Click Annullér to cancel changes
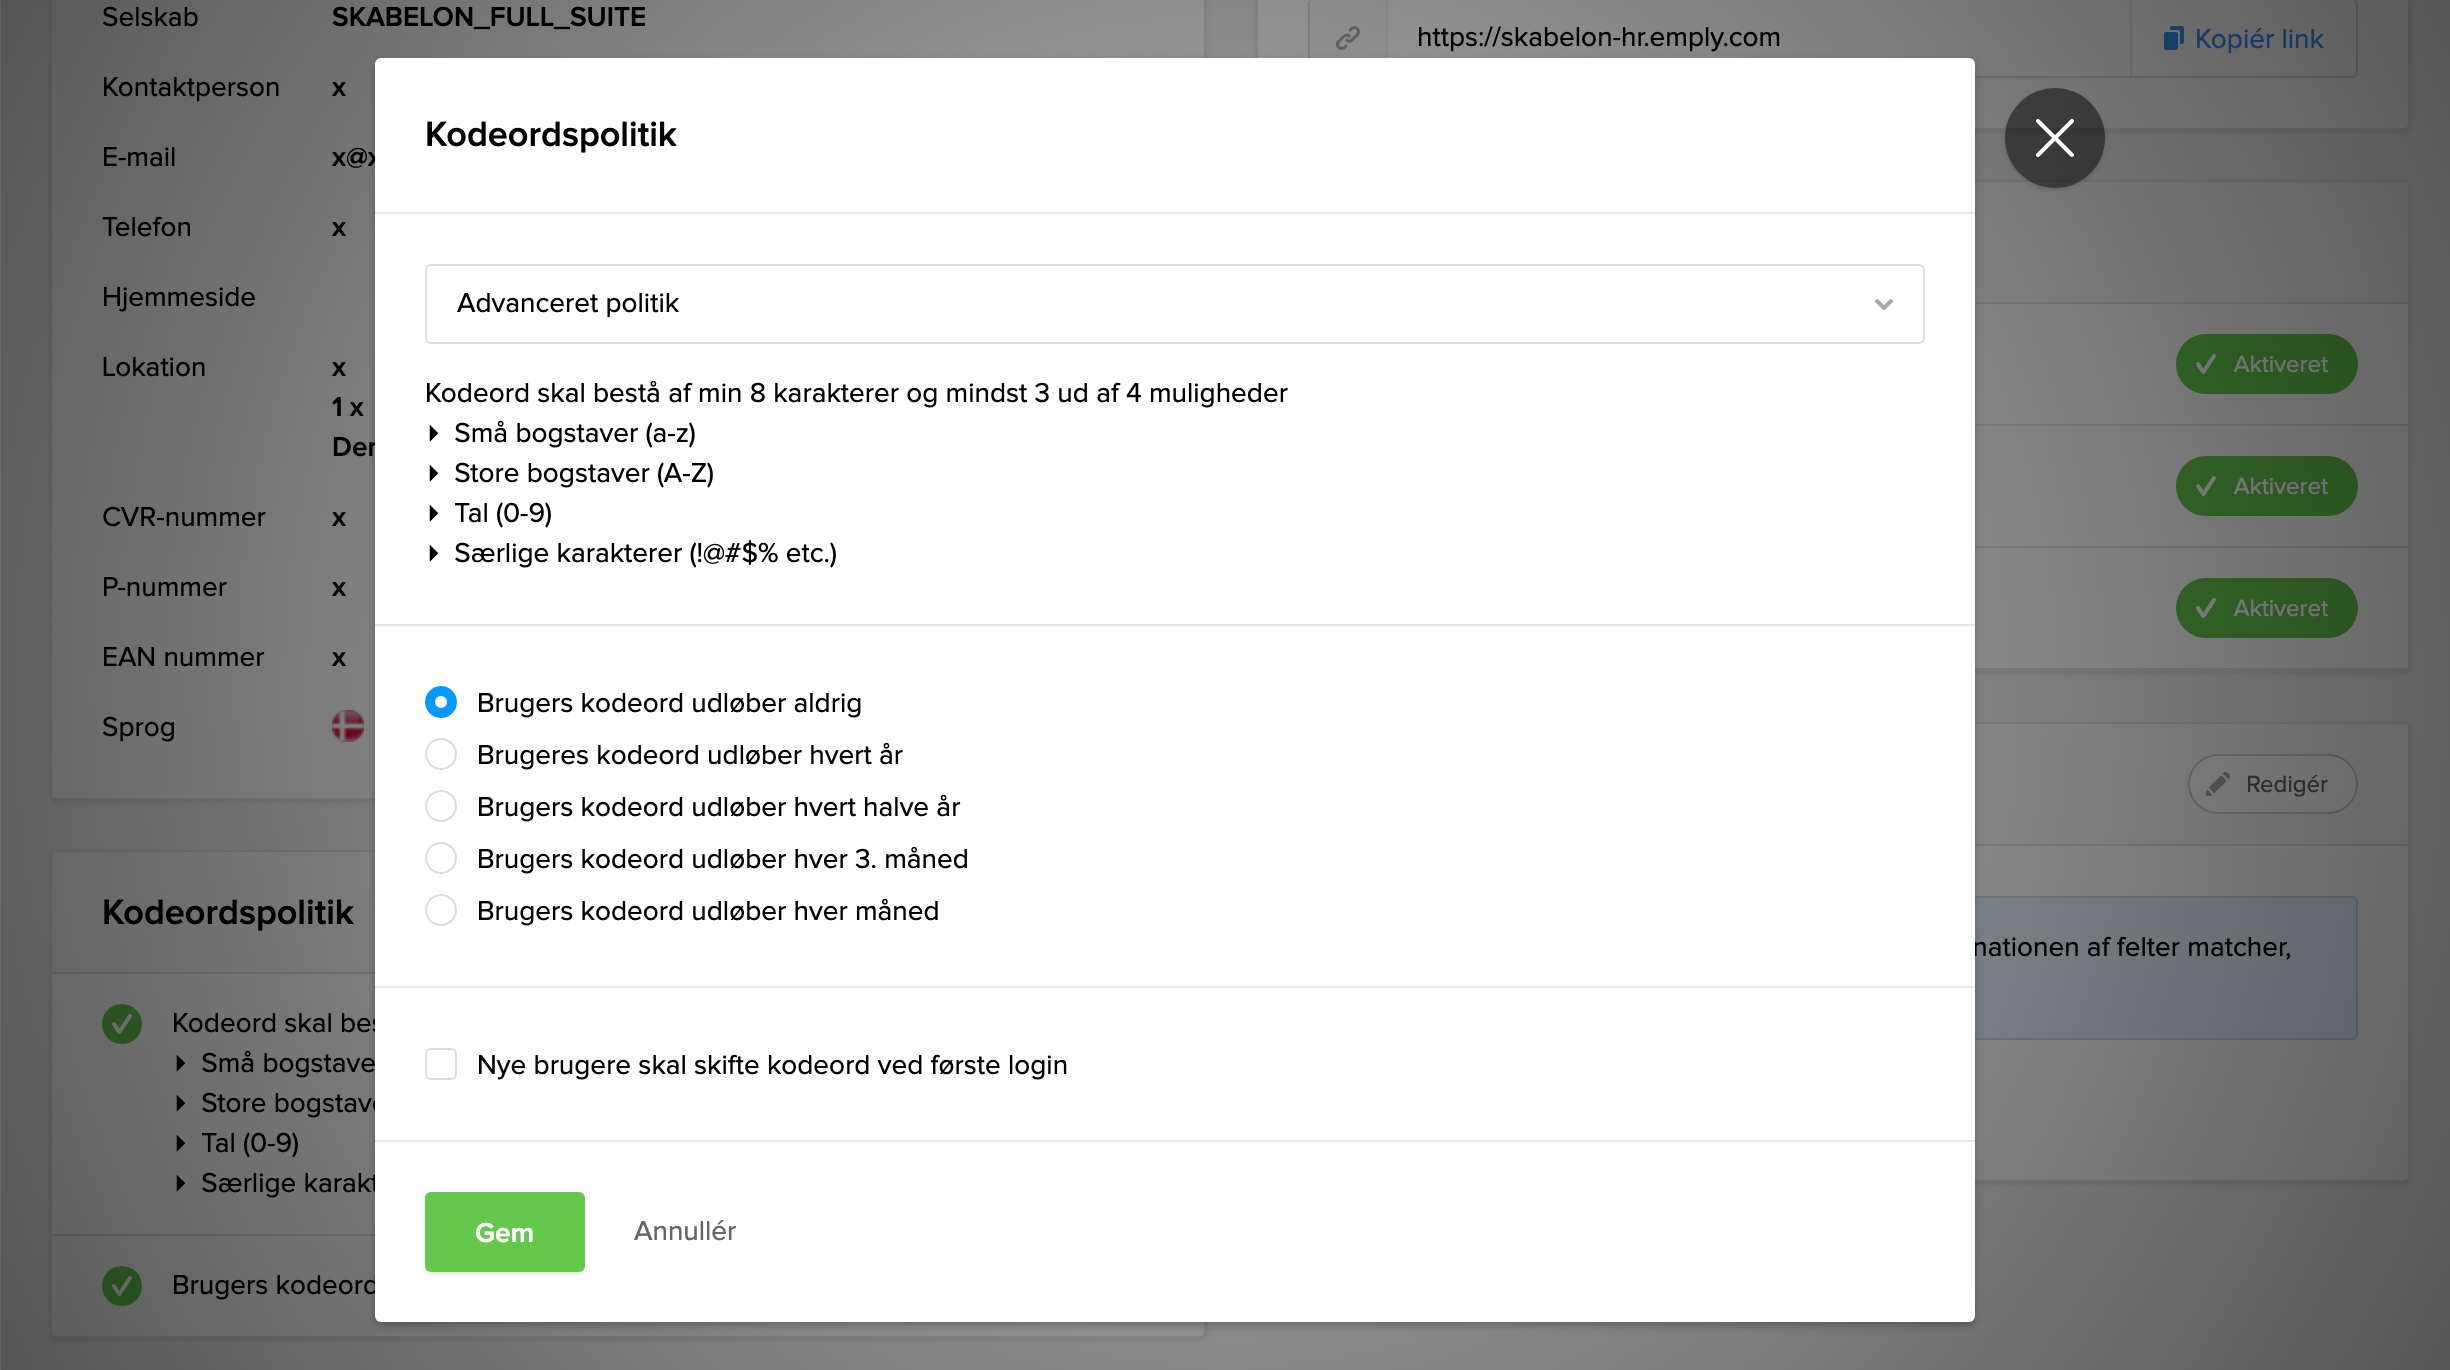Viewport: 2450px width, 1370px height. coord(685,1231)
